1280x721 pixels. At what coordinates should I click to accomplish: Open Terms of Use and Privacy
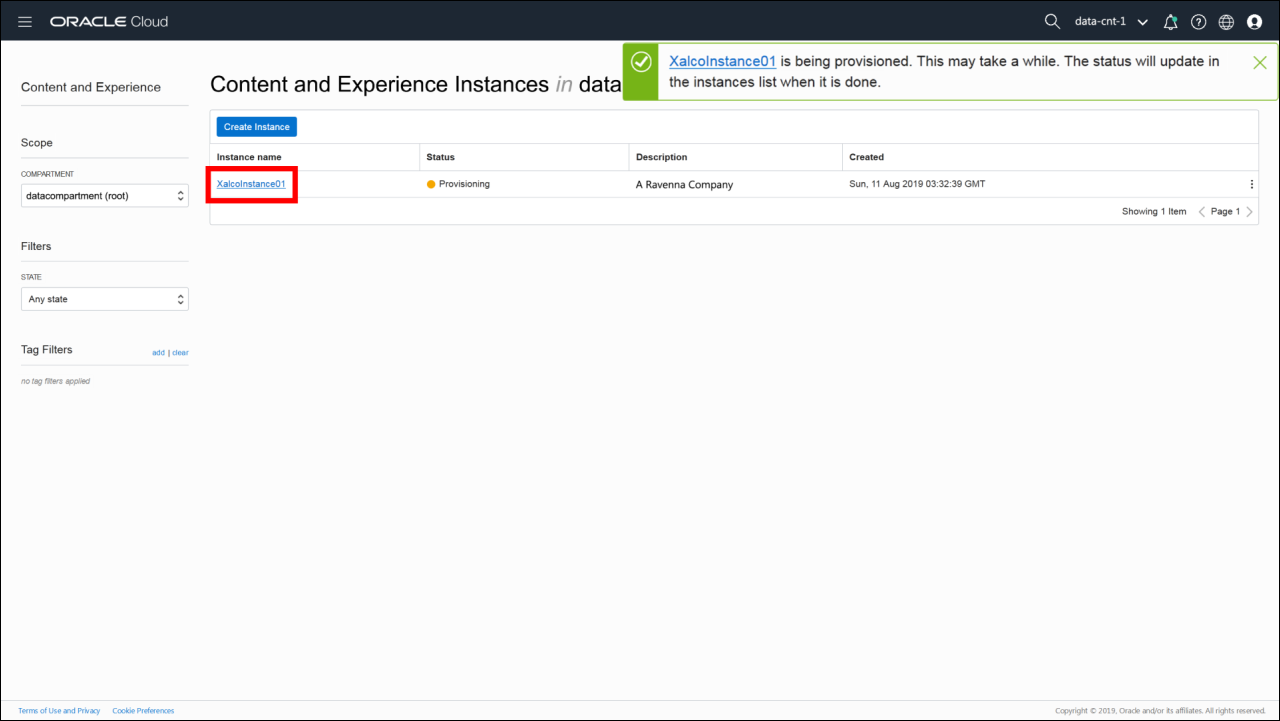click(59, 711)
